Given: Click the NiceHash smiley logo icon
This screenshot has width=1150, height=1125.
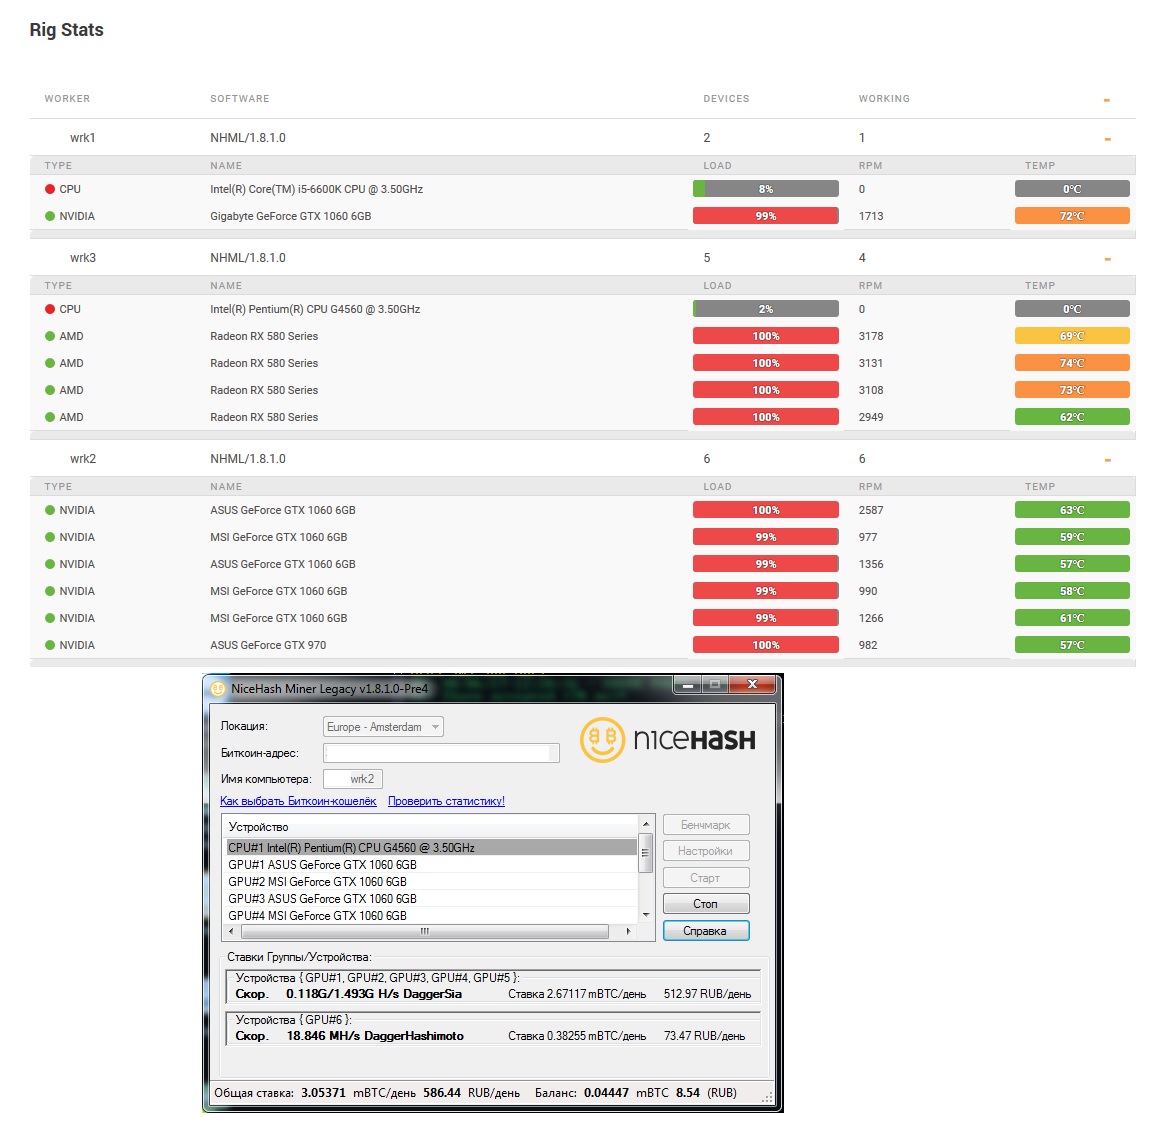Looking at the screenshot, I should coord(602,740).
